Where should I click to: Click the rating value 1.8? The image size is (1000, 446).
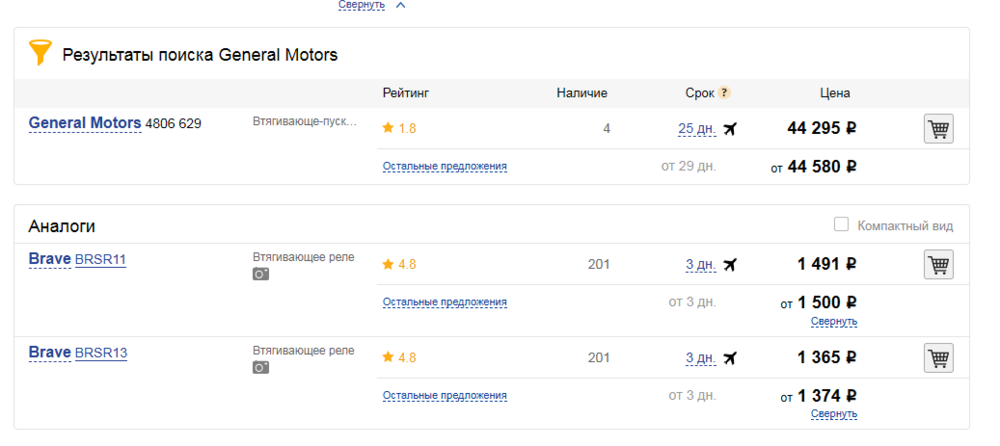pyautogui.click(x=407, y=129)
